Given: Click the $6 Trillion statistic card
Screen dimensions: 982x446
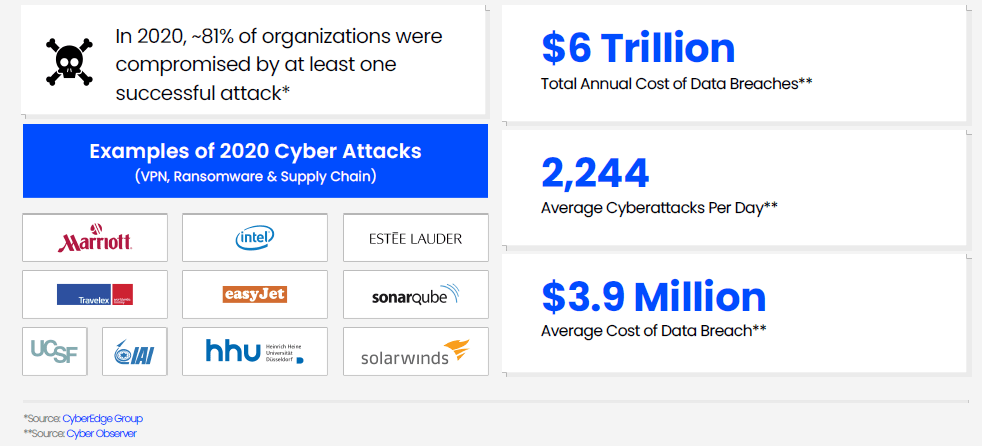Looking at the screenshot, I should click(x=734, y=63).
